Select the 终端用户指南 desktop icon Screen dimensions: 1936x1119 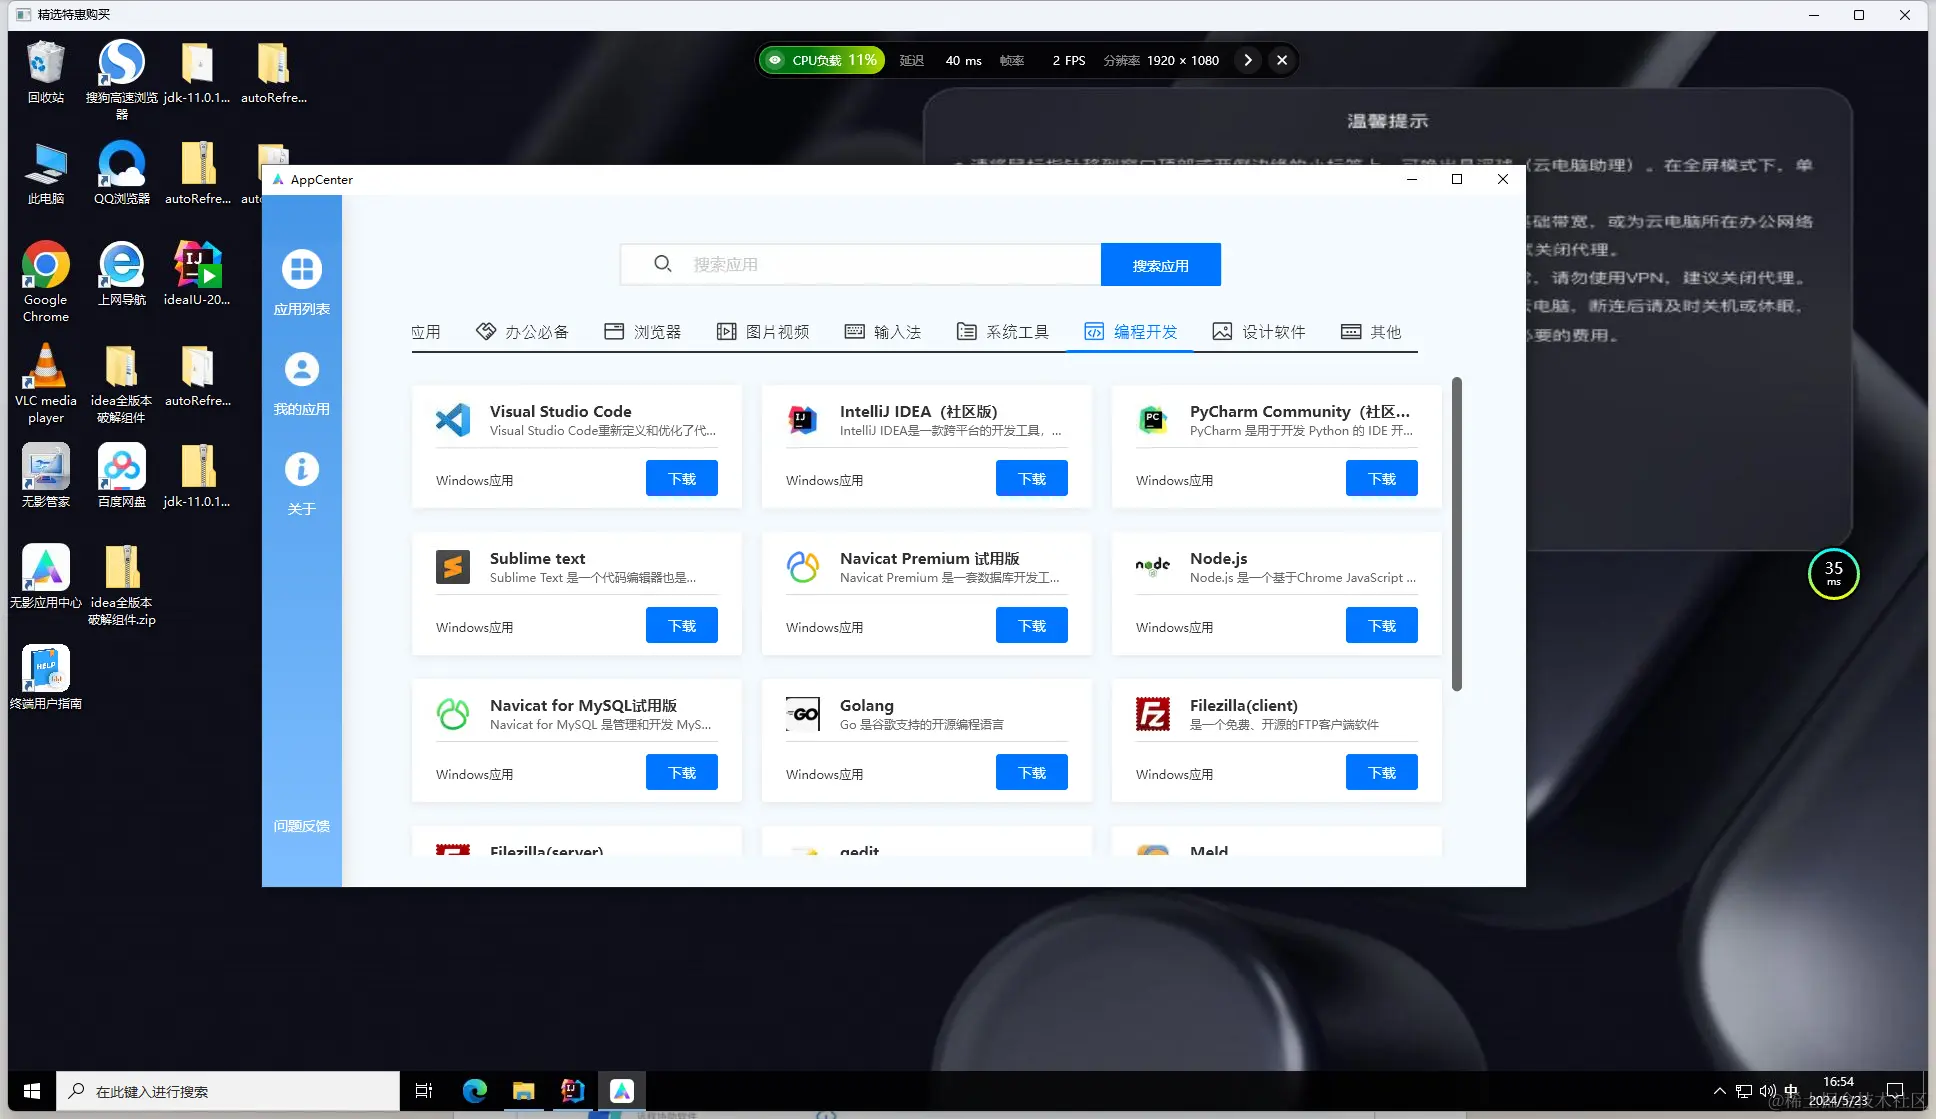46,678
